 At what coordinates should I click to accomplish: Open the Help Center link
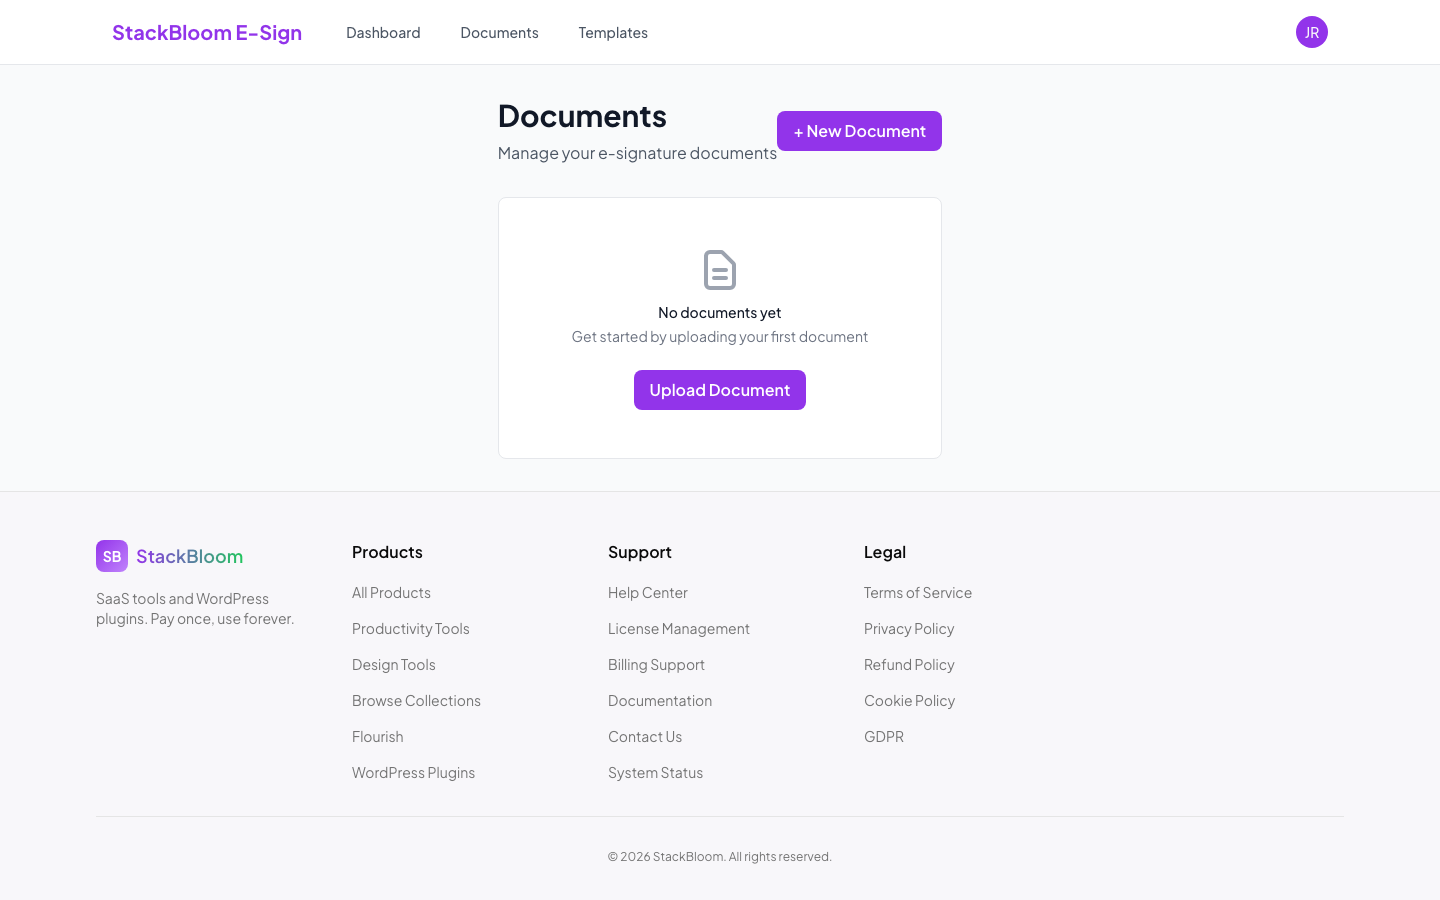[648, 592]
